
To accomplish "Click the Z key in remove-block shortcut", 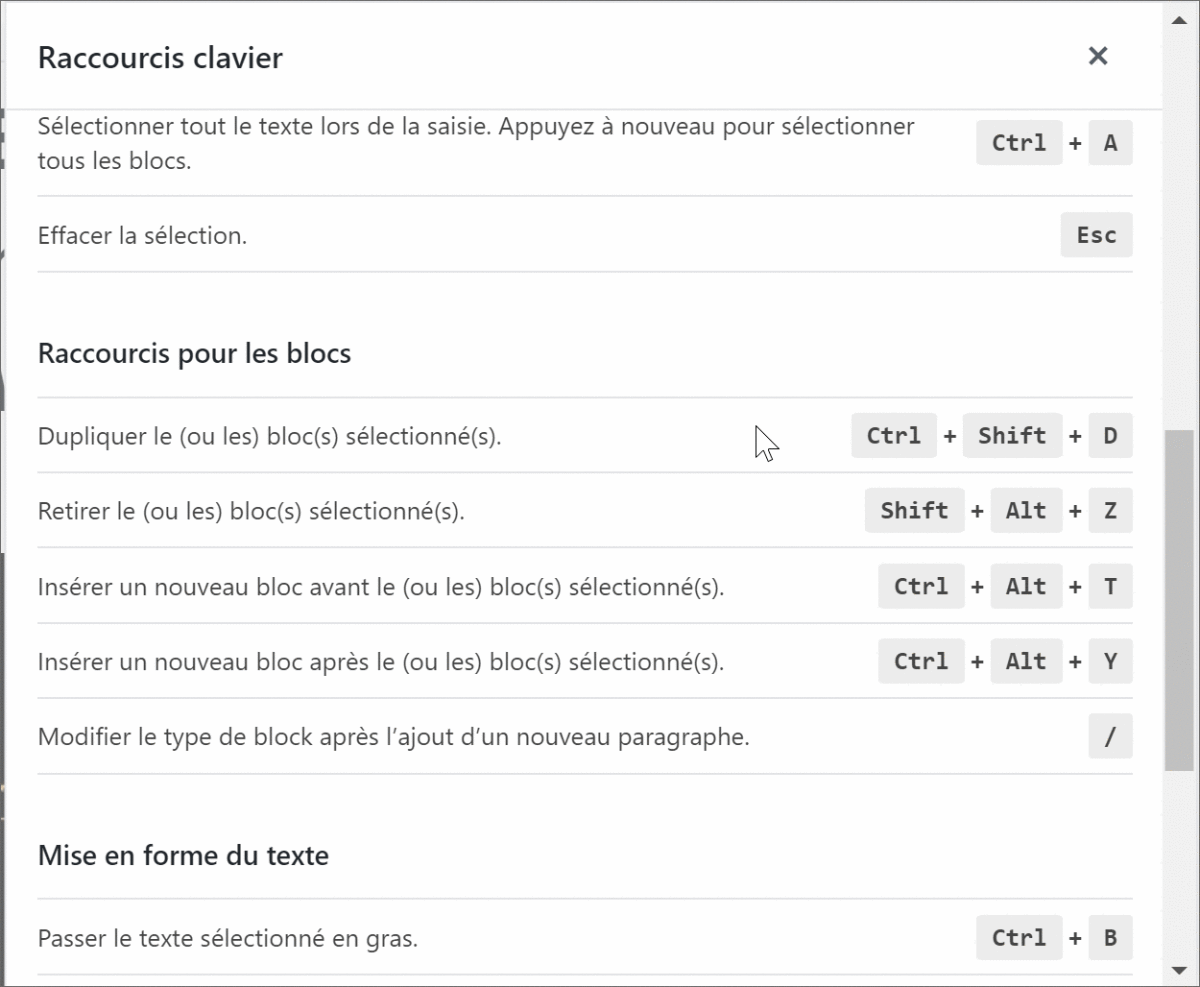I will (1110, 511).
